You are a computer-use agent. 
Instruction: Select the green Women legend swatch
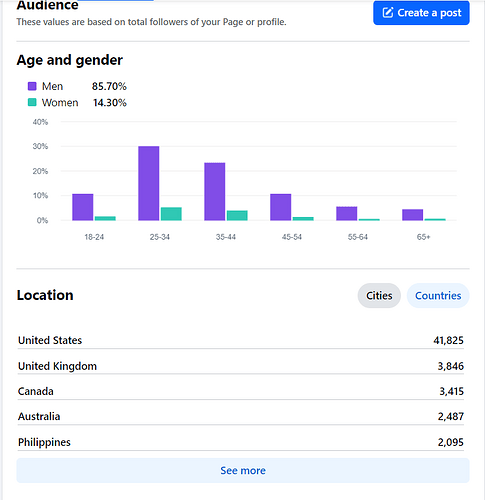point(32,102)
